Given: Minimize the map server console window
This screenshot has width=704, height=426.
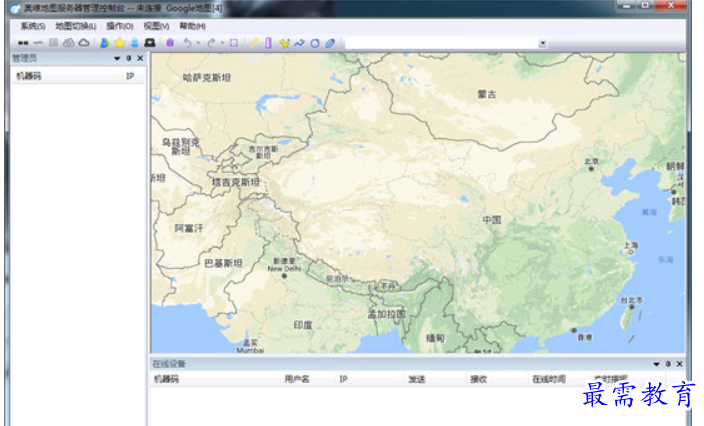Looking at the screenshot, I should (627, 6).
